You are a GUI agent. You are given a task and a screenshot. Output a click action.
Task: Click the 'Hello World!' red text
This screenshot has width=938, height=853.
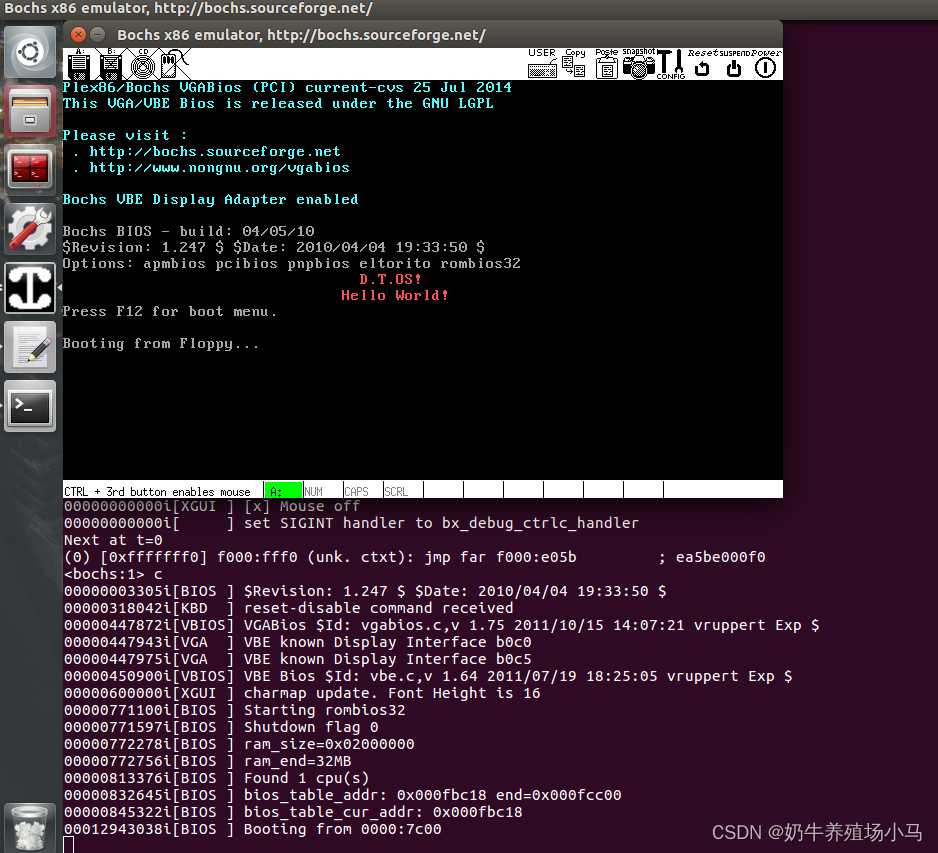tap(395, 295)
